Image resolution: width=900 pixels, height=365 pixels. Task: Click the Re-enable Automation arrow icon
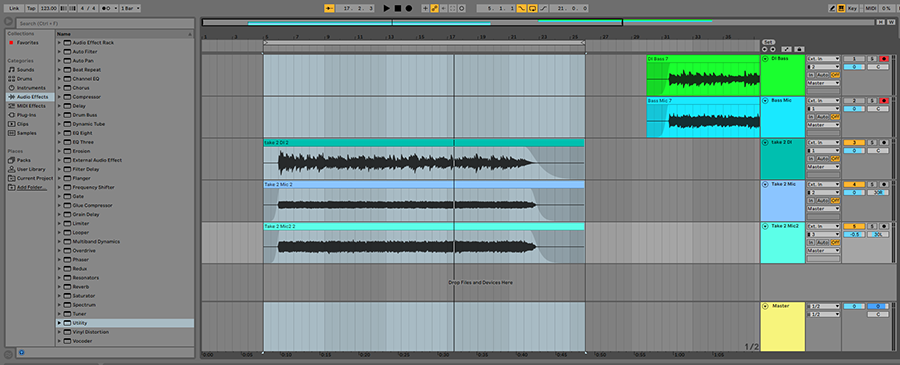tap(443, 8)
